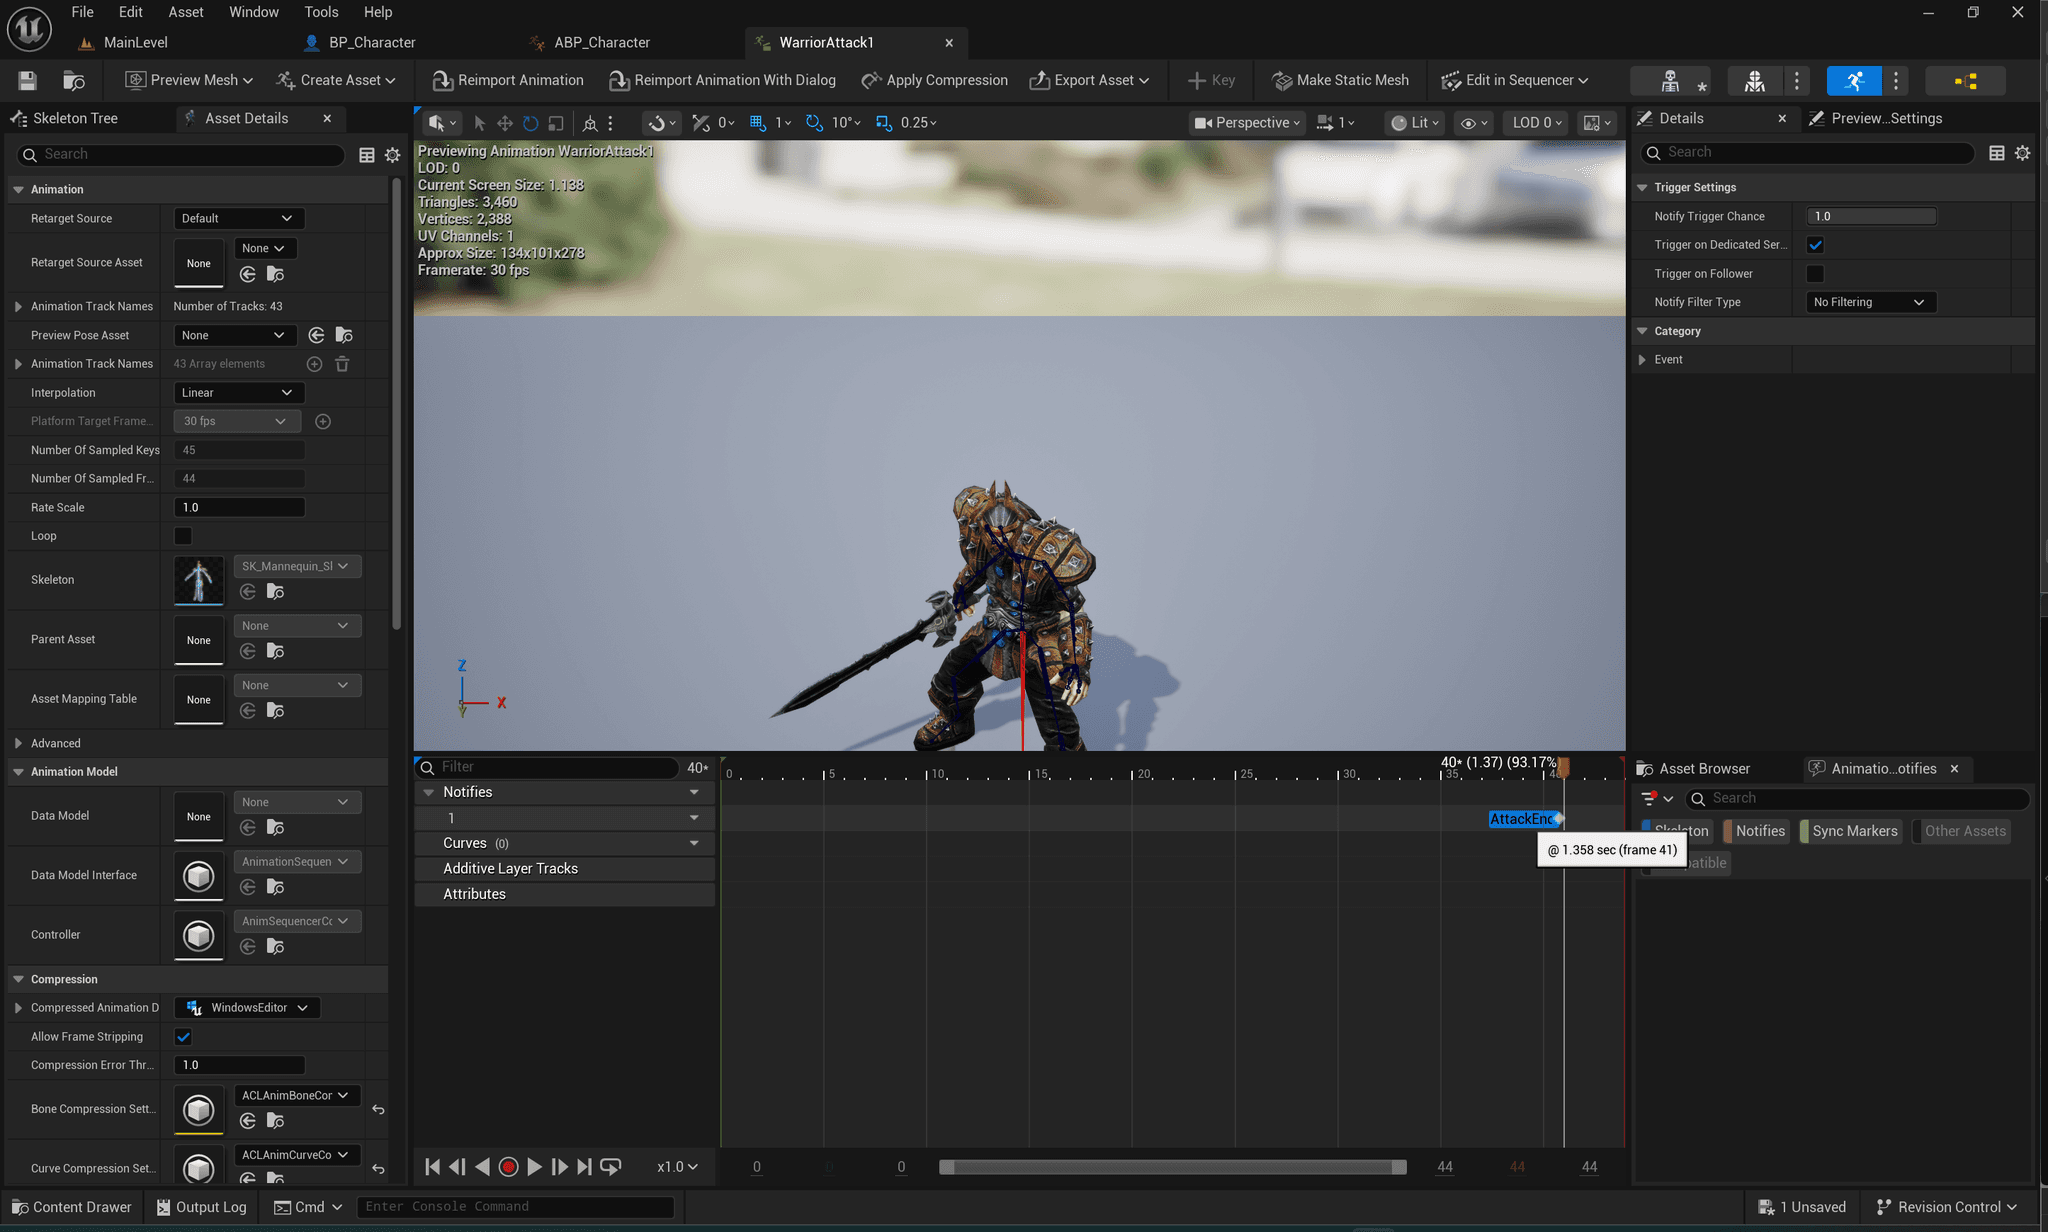Click the Make Static Mesh button
Image resolution: width=2048 pixels, height=1232 pixels.
click(x=1340, y=80)
